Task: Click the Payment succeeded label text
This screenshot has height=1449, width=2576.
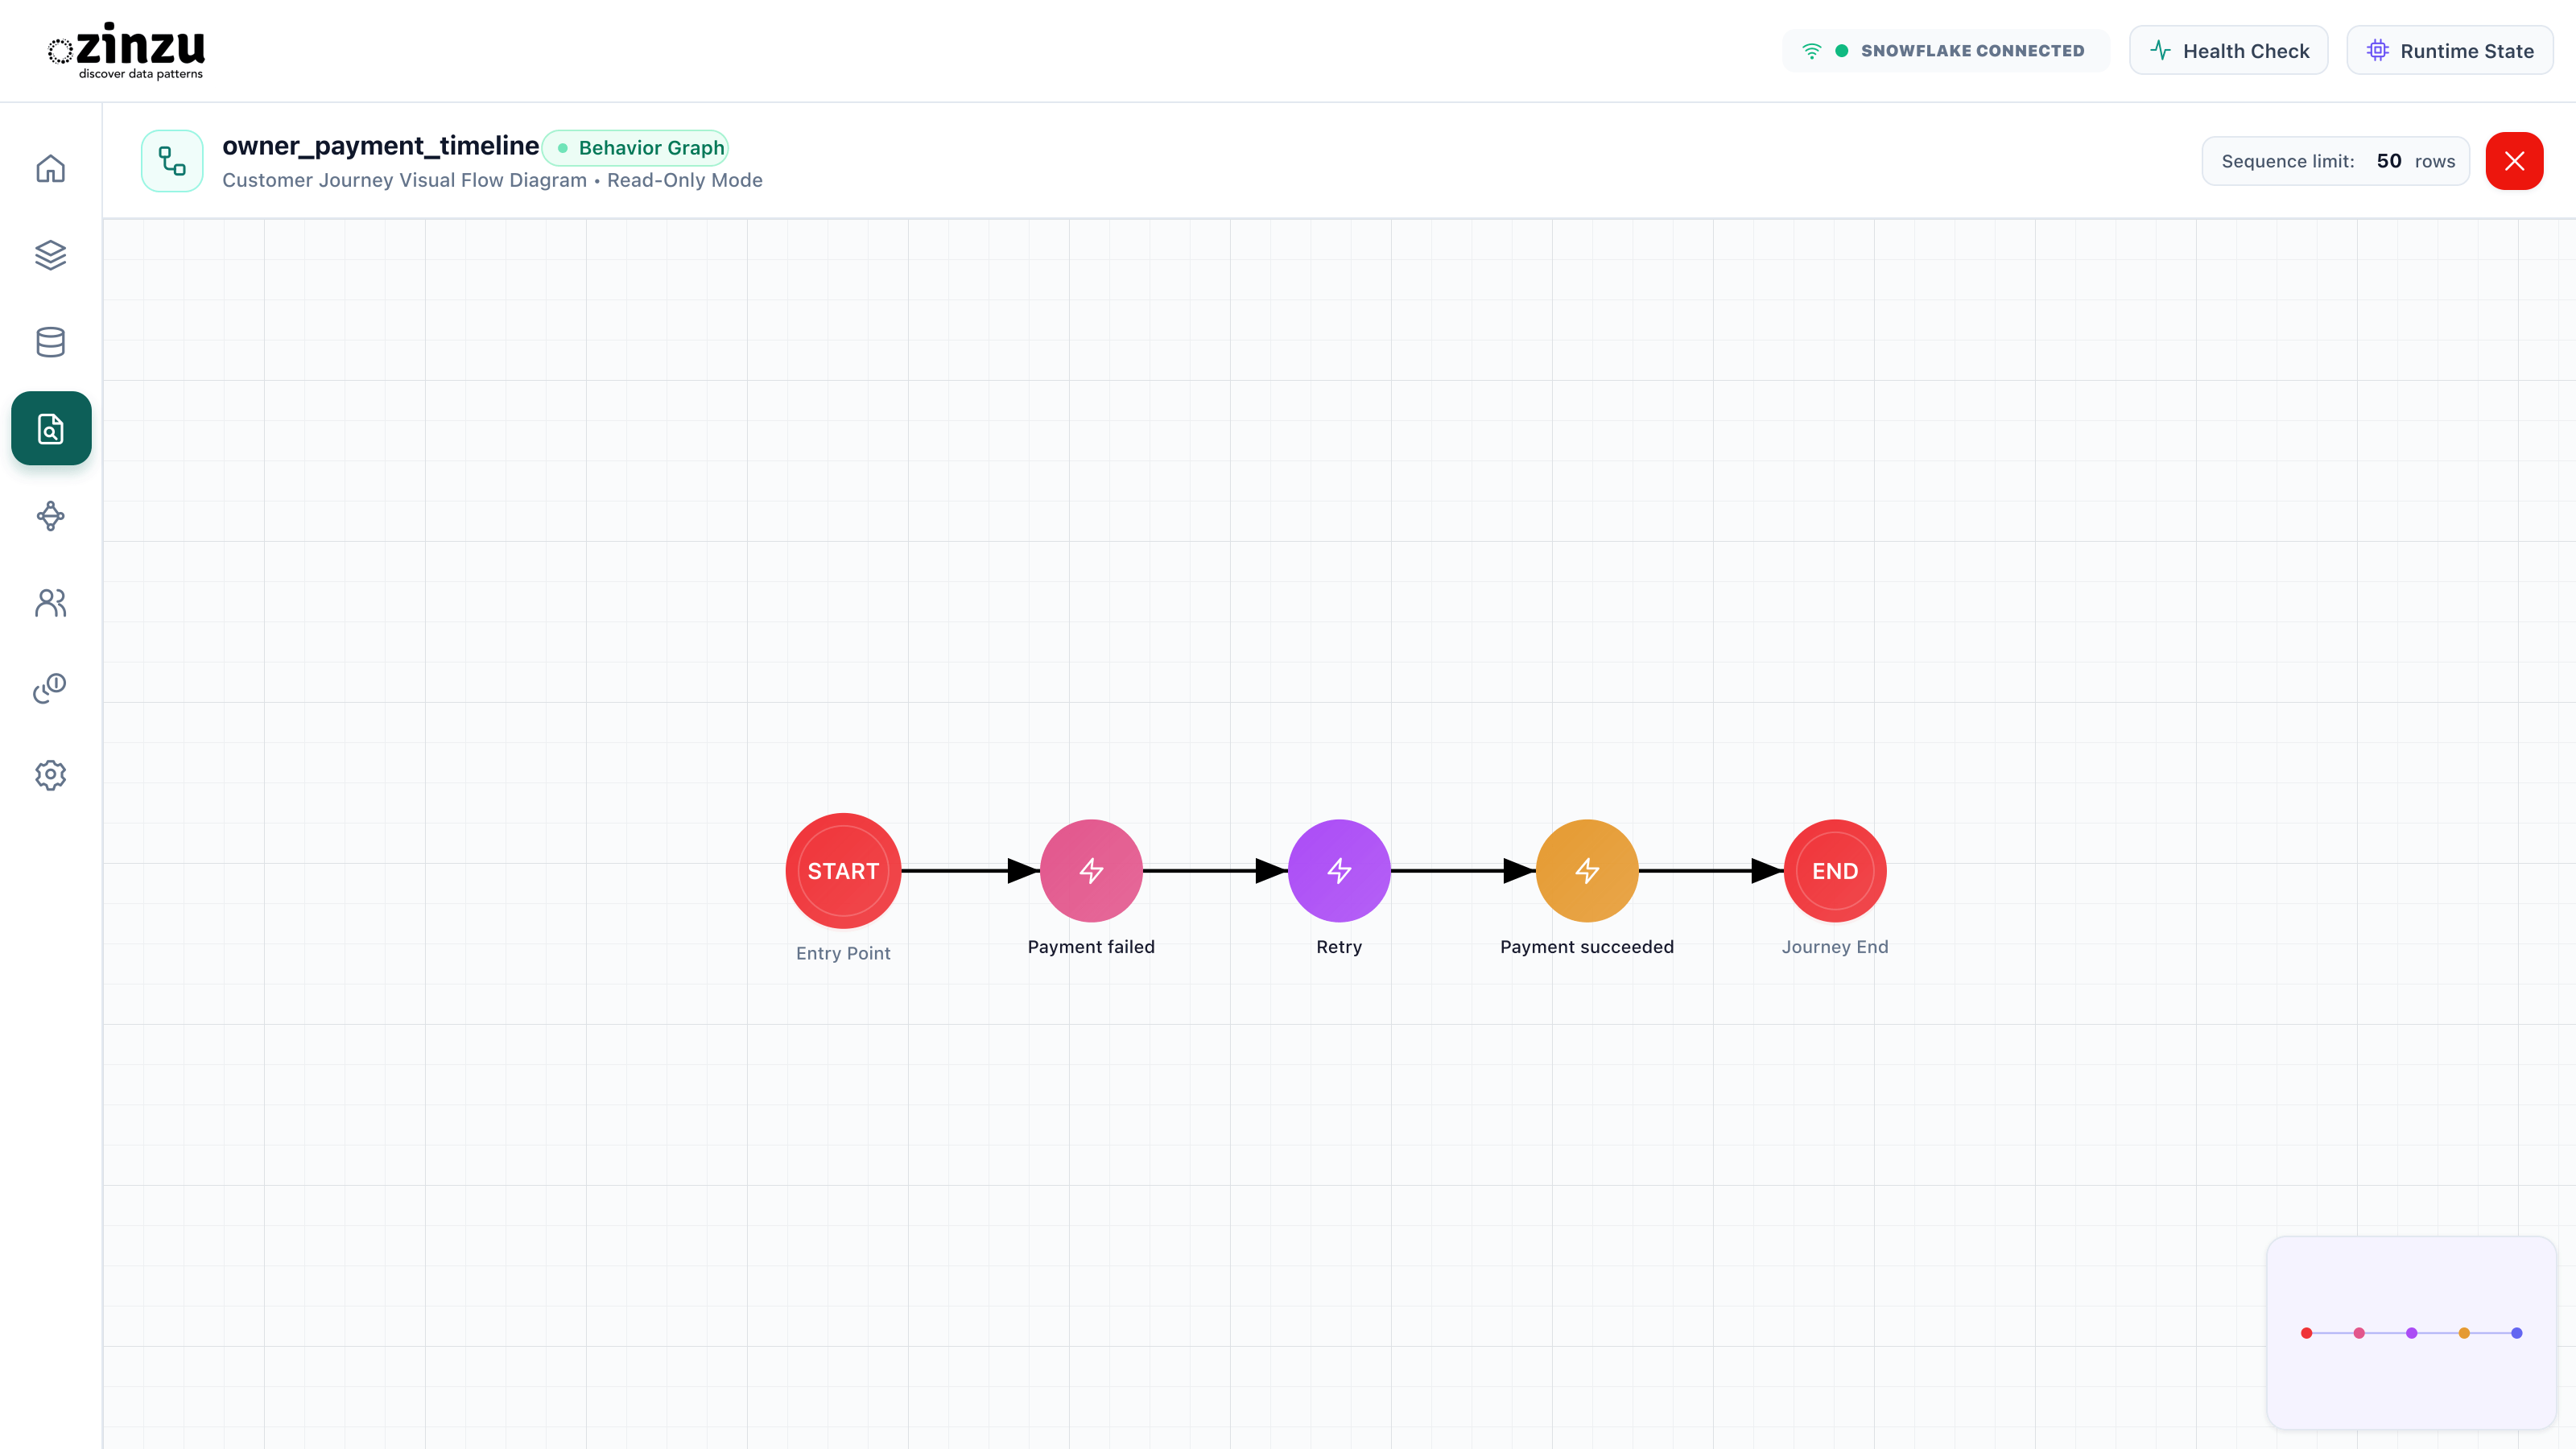Action: pos(1587,947)
